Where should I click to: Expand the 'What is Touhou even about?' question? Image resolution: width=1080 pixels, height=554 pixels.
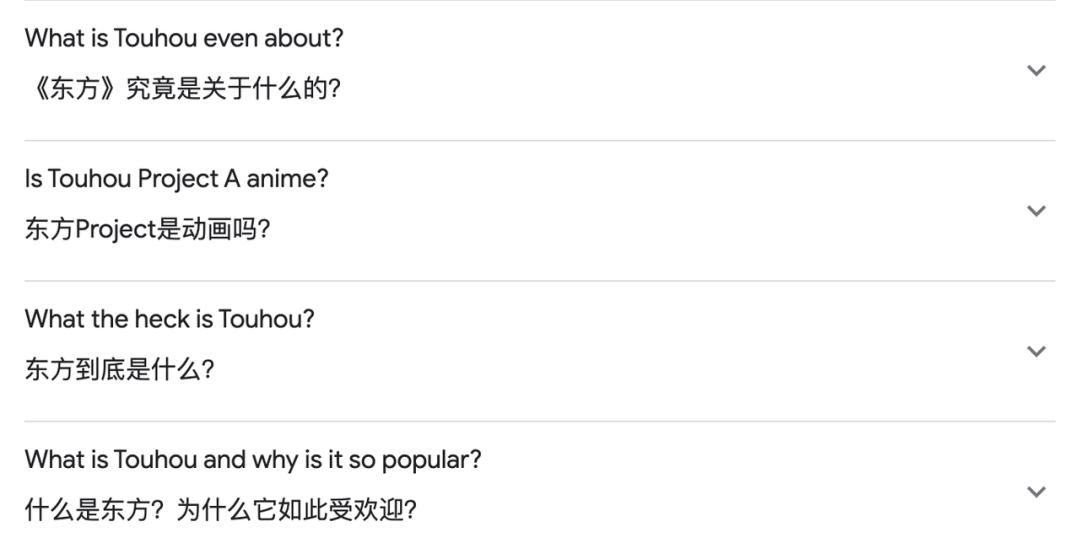1036,70
